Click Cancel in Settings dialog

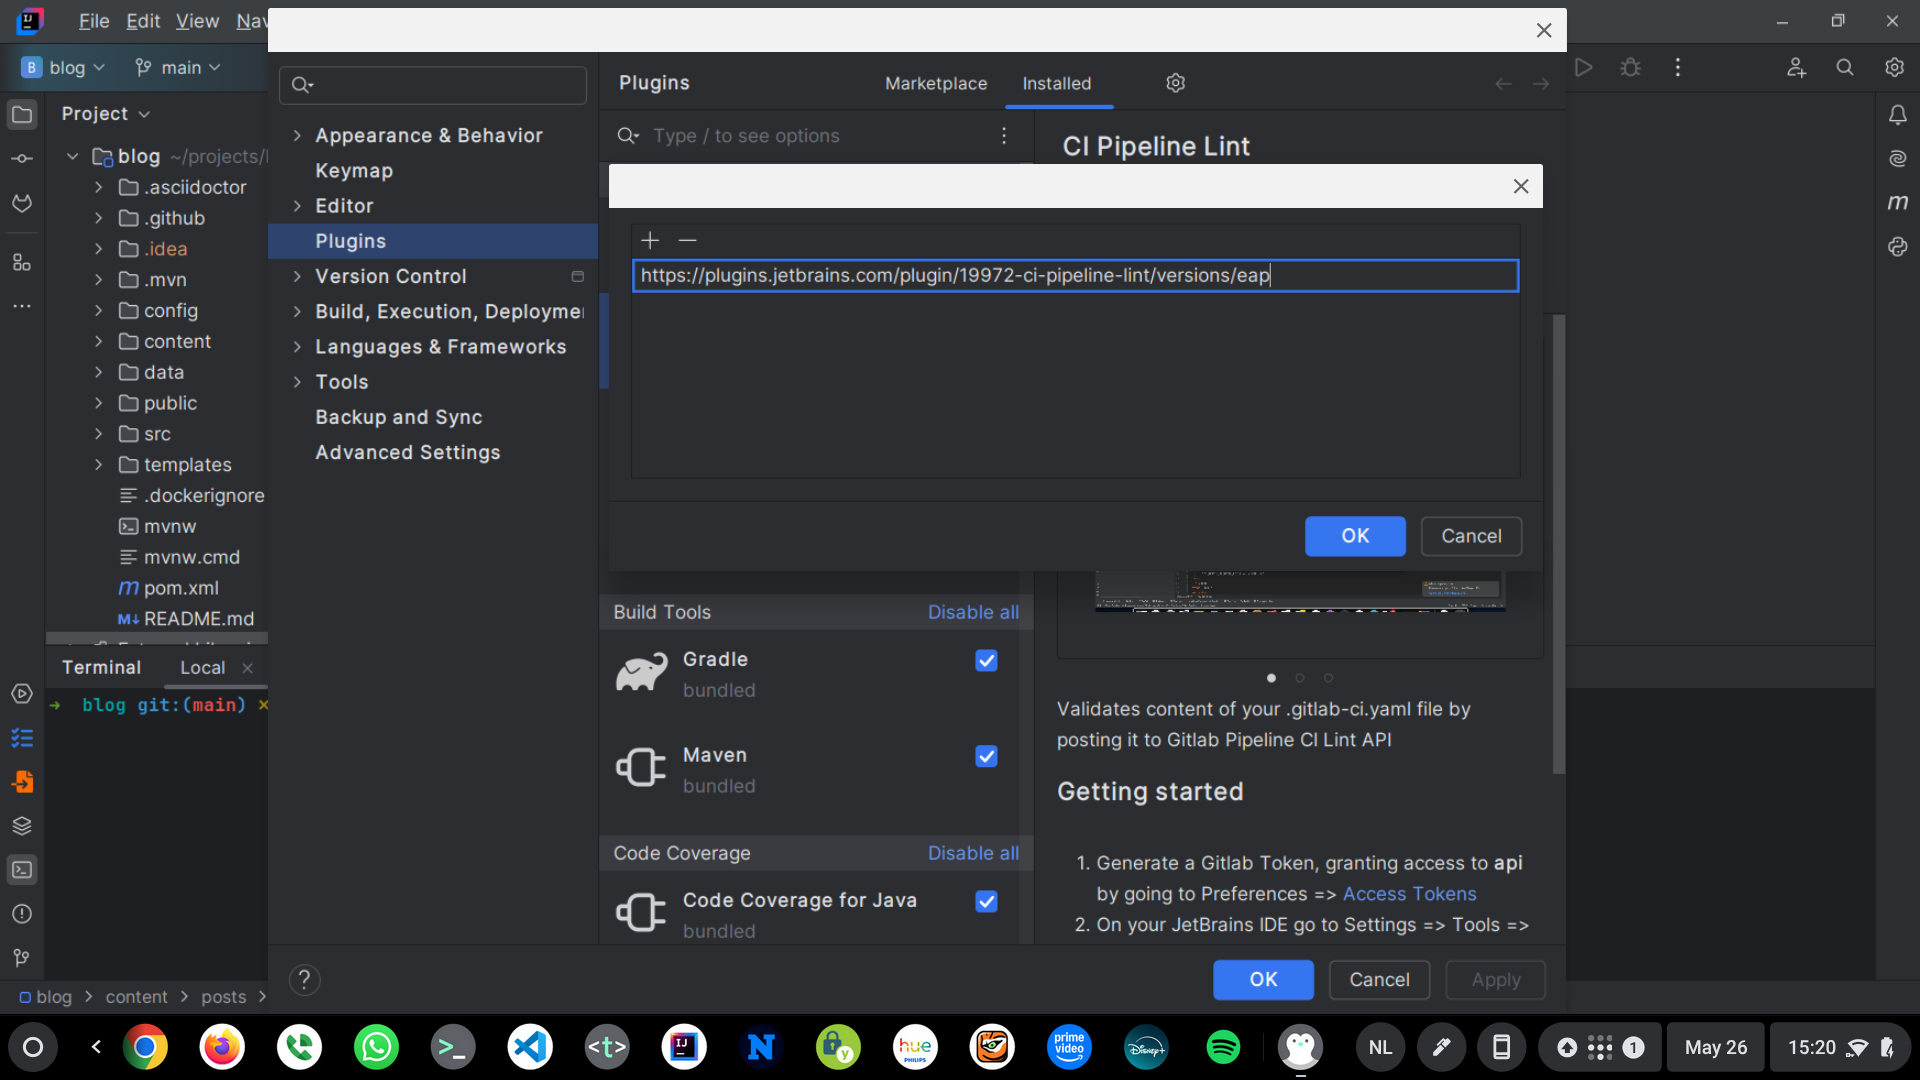1379,980
